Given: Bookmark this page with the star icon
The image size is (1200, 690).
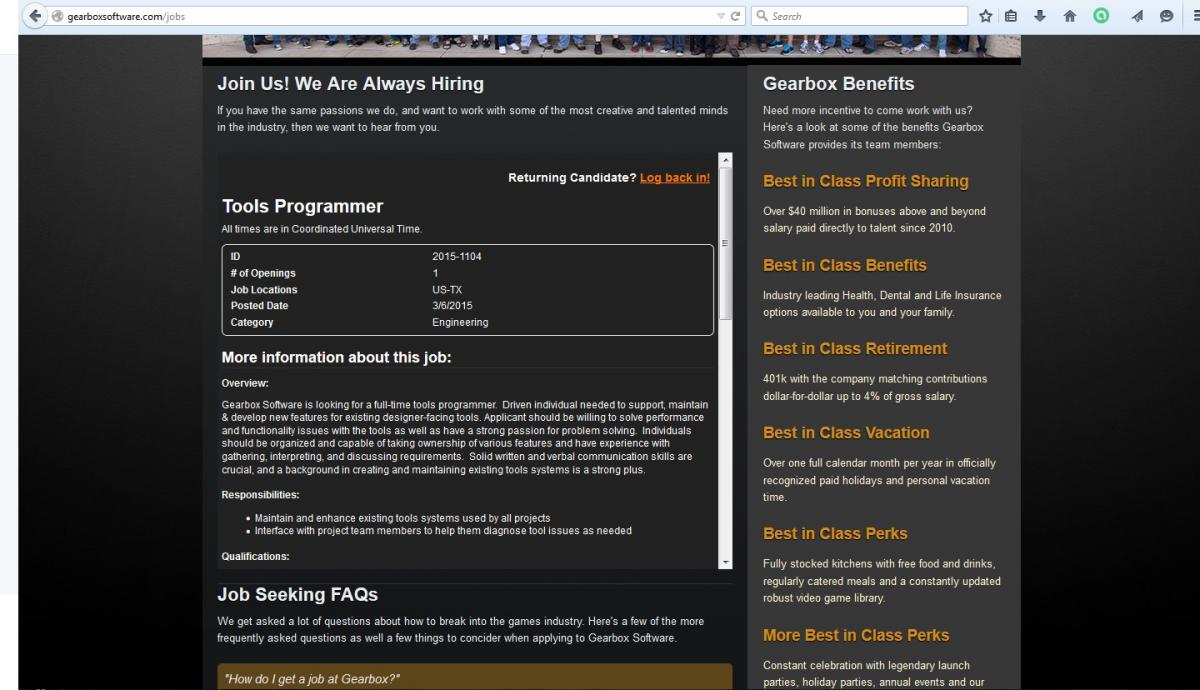Looking at the screenshot, I should tap(986, 16).
